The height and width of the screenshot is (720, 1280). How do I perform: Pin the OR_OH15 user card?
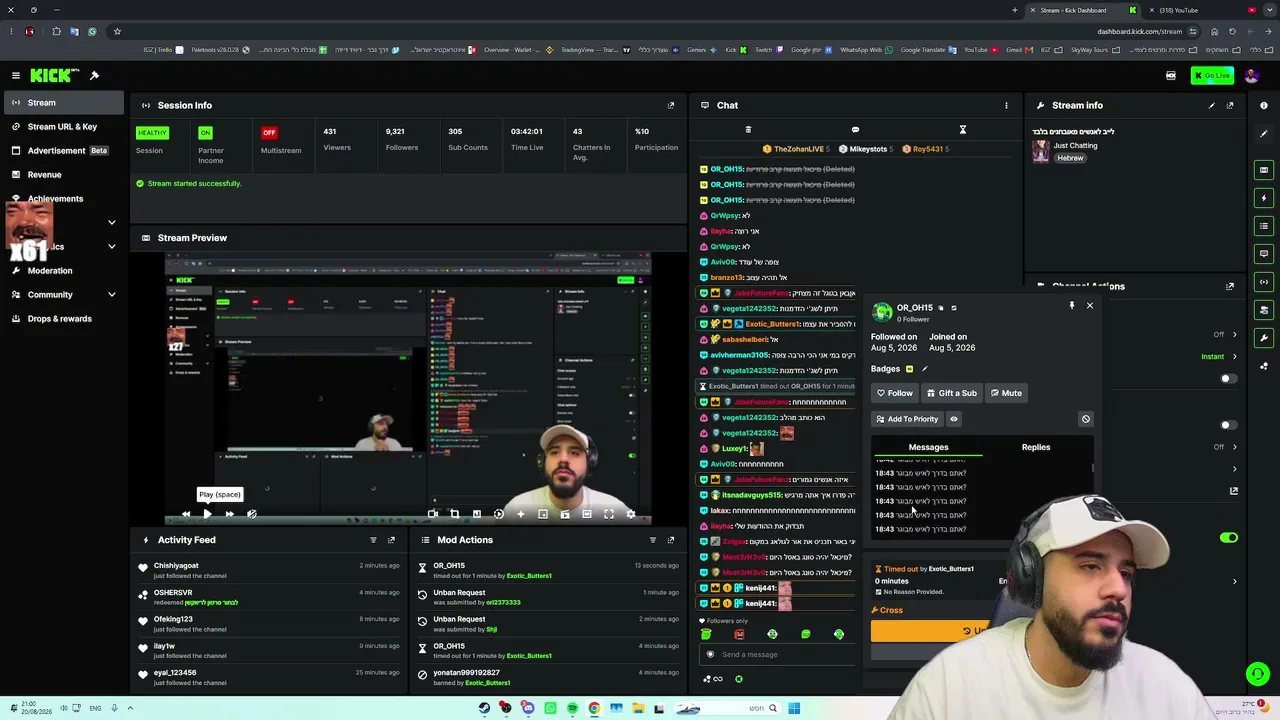pyautogui.click(x=1072, y=305)
